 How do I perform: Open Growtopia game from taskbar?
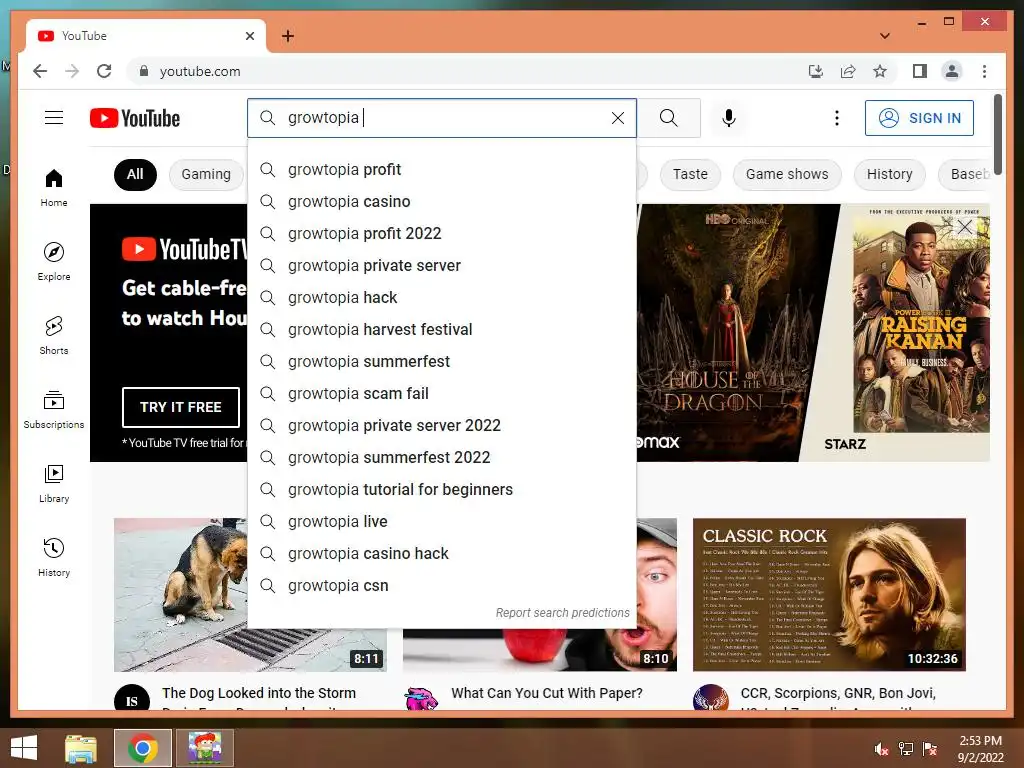click(204, 748)
